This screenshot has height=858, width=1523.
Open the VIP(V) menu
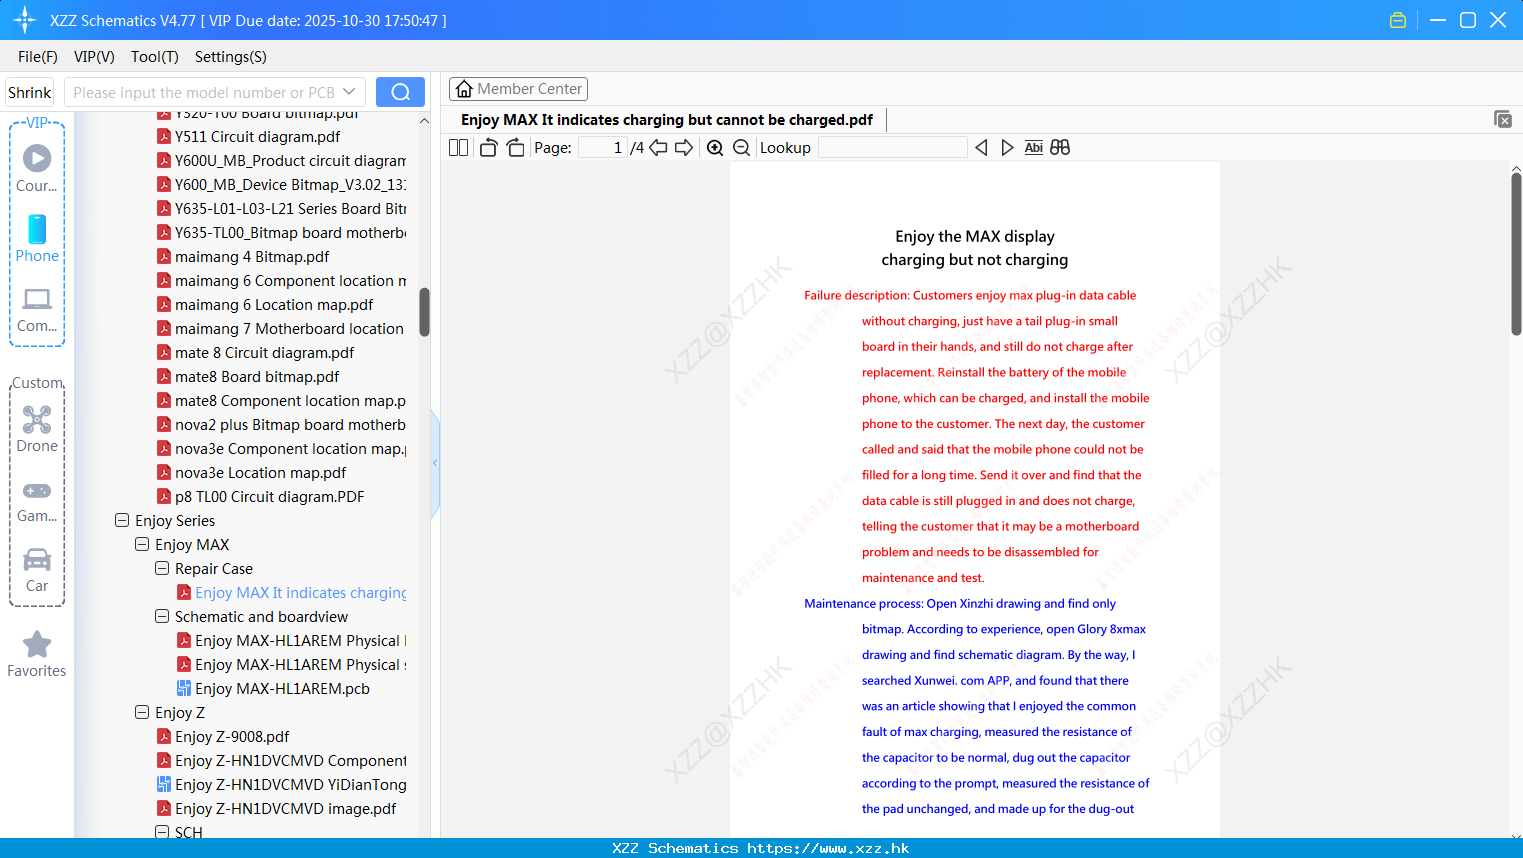click(94, 57)
